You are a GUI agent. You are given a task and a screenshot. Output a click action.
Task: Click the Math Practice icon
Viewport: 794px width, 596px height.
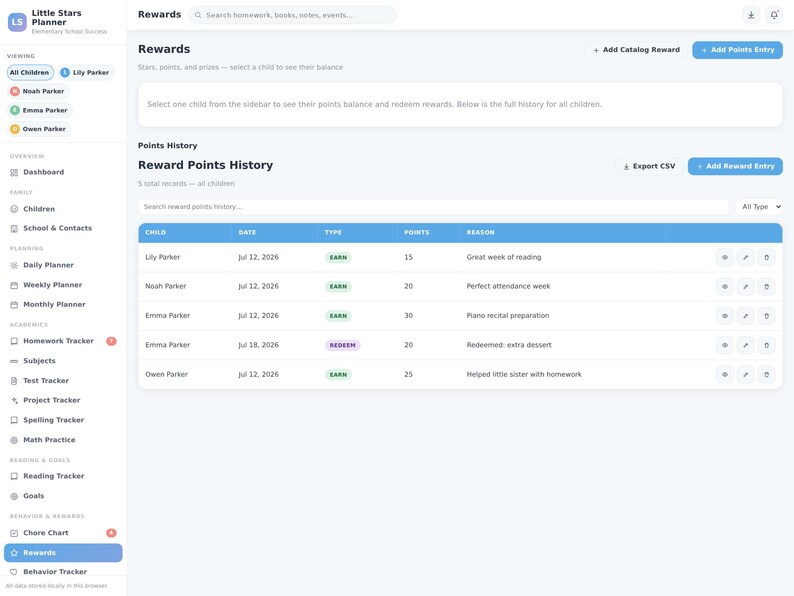tap(14, 440)
